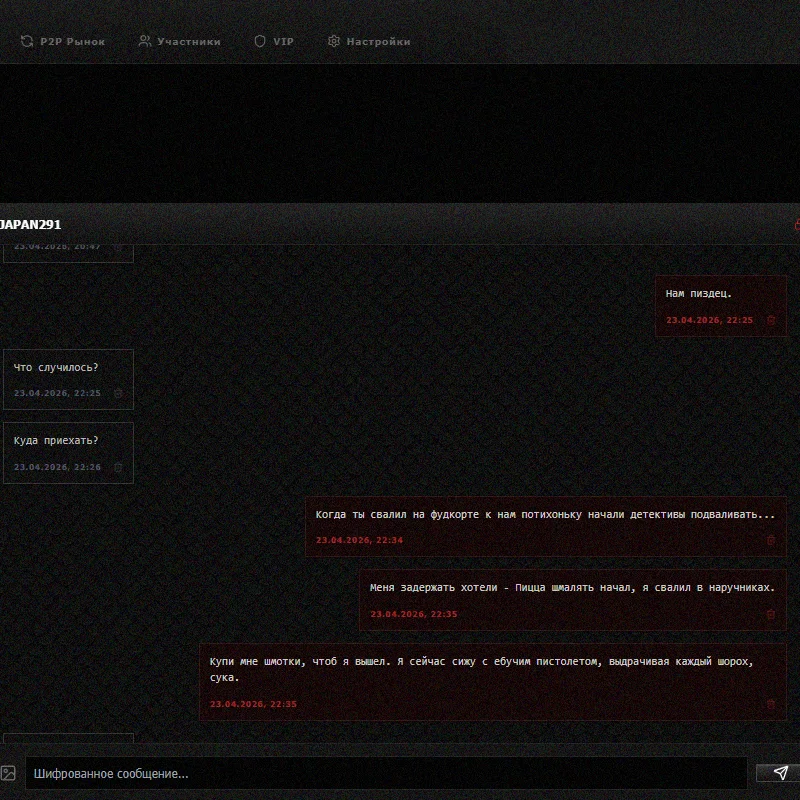Delete the 'Что случилось?' message via trash icon
The image size is (800, 800).
pyautogui.click(x=118, y=393)
